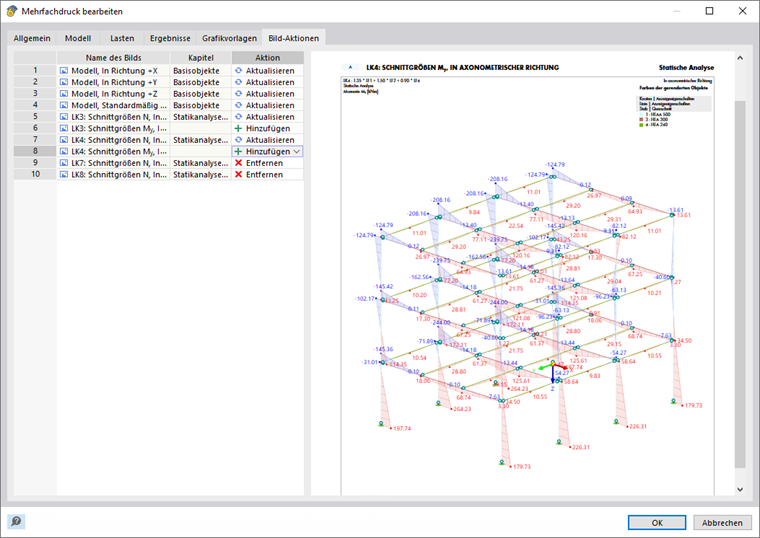Click 'Basisobjekte' chapter cell in row 1
The image size is (760, 538).
coord(201,71)
